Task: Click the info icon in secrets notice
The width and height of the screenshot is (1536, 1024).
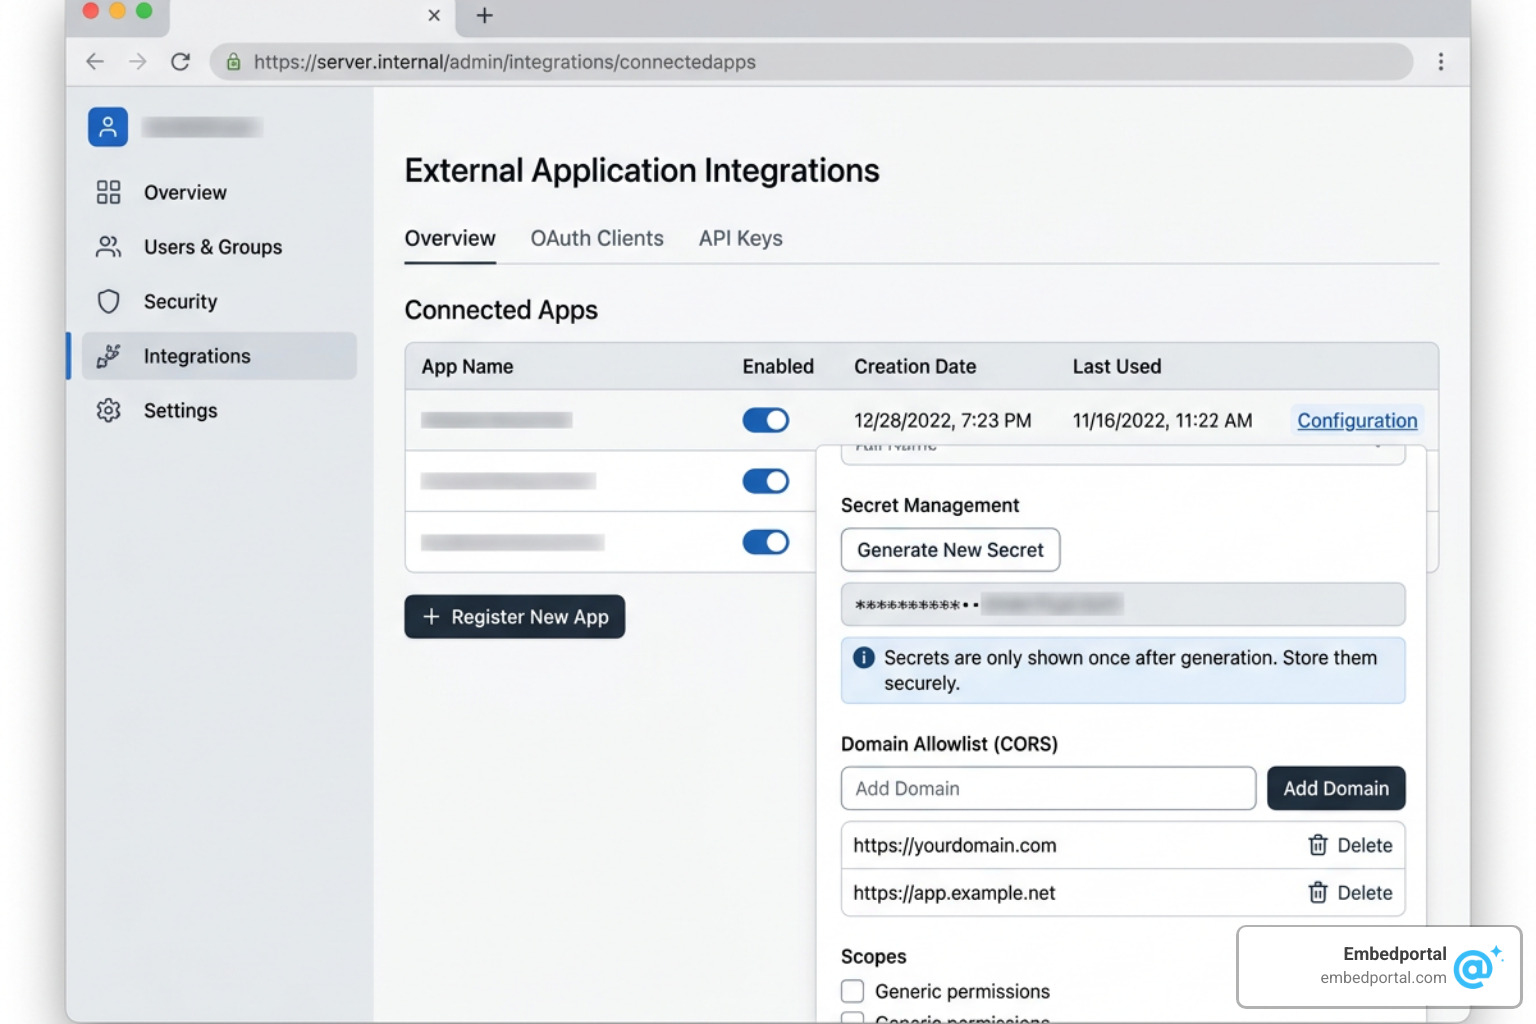Action: (x=864, y=658)
